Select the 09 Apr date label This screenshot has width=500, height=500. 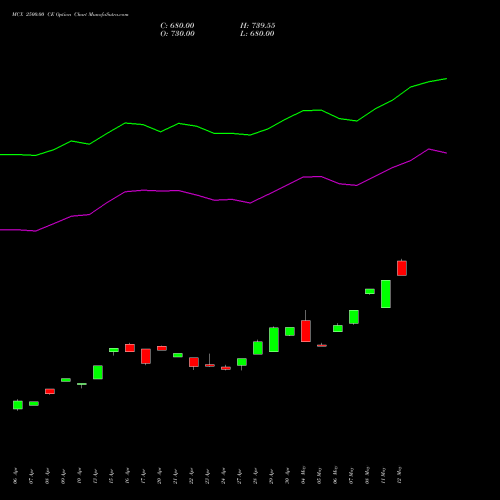pyautogui.click(x=63, y=476)
